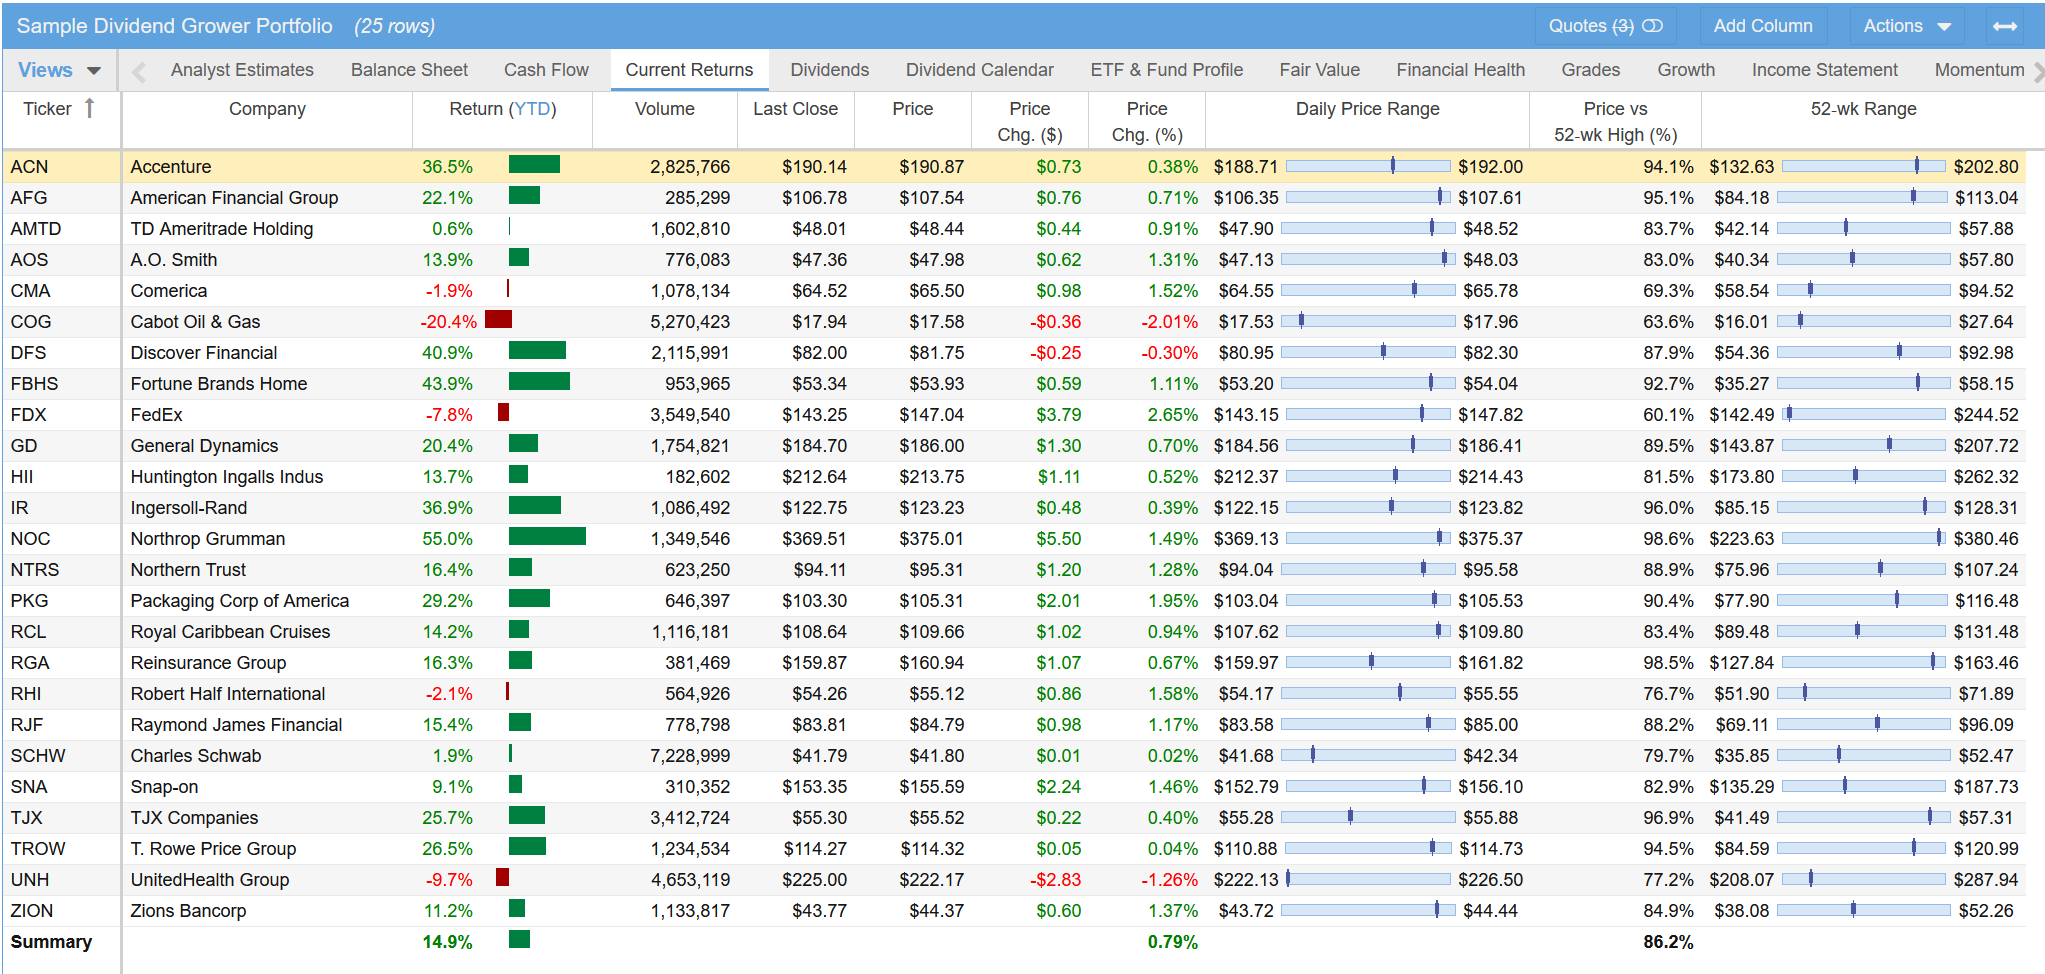Click Northrop Grumman green return bar

point(547,536)
